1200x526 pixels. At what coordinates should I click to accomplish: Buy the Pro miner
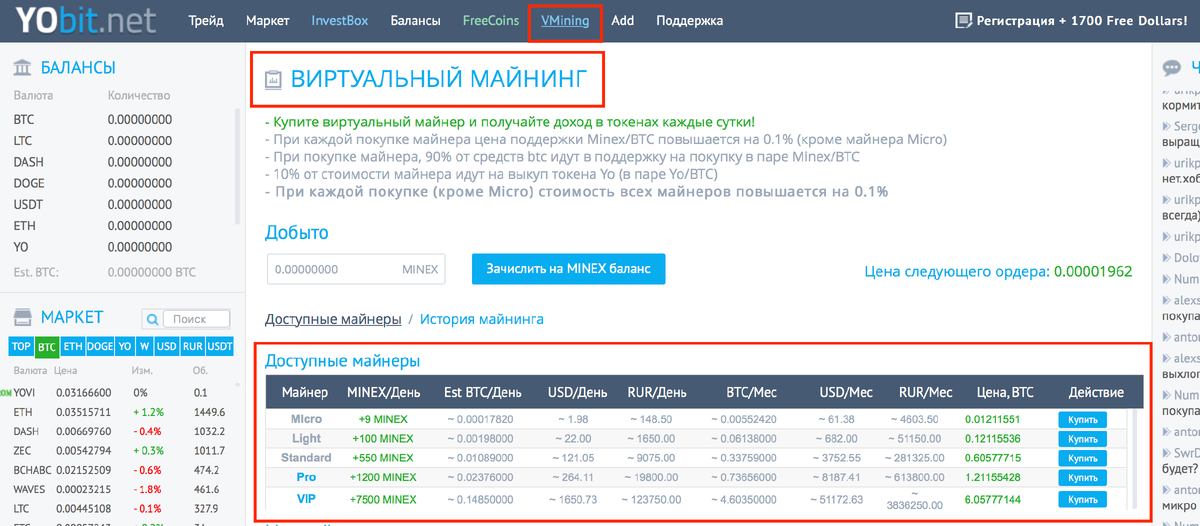point(1083,477)
